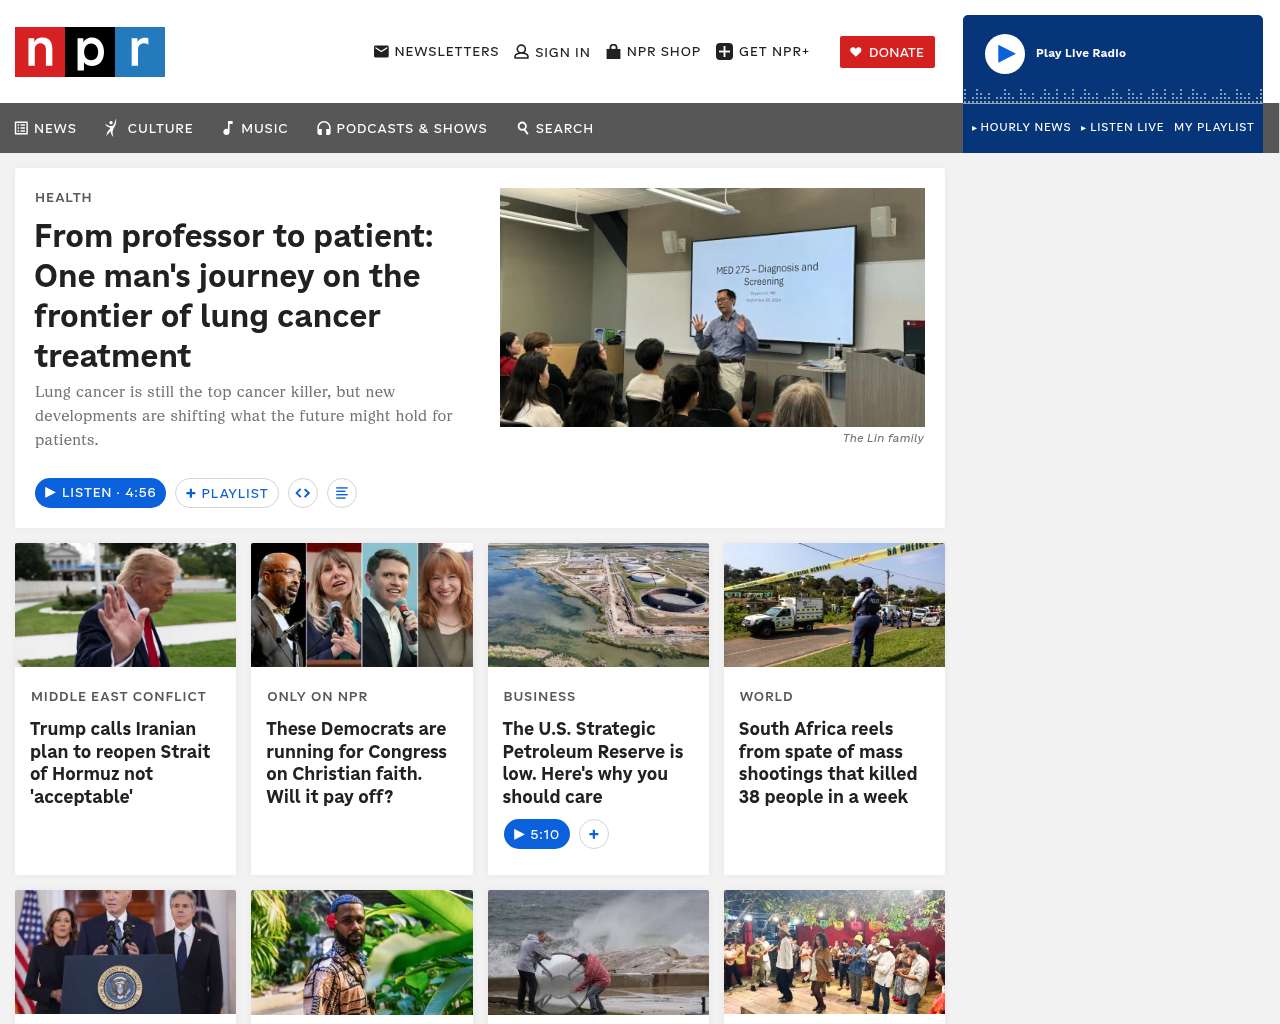The image size is (1280, 1024).
Task: Expand the Culture menu
Action: pyautogui.click(x=149, y=128)
